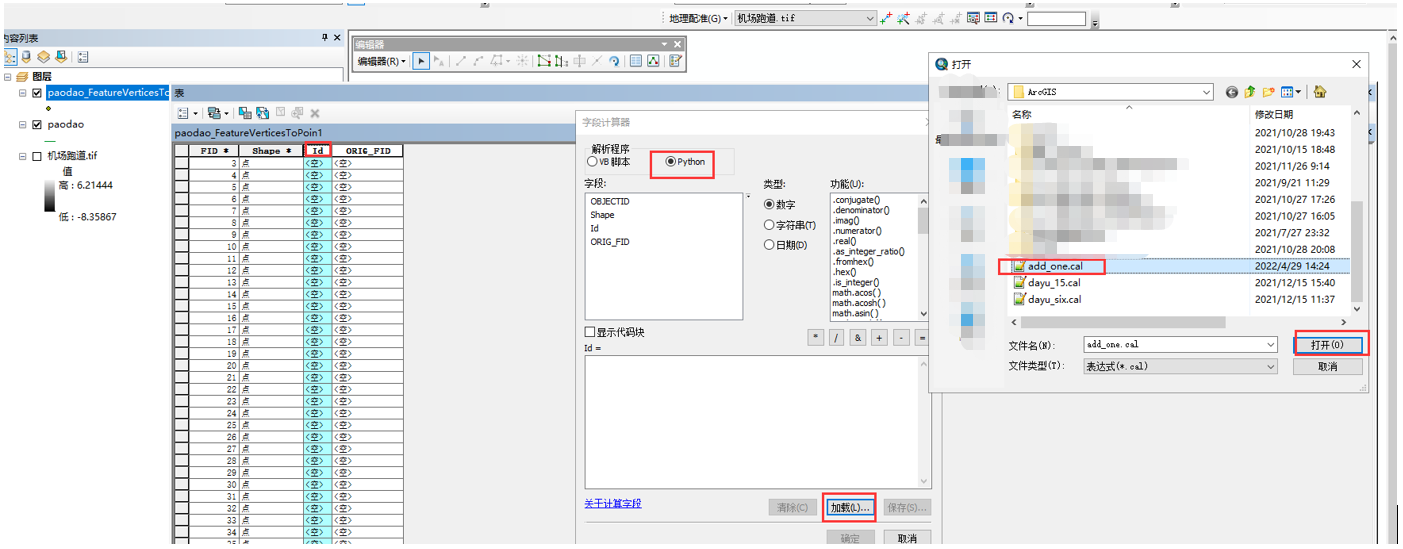The height and width of the screenshot is (549, 1403).
Task: Choose the 字符串(T) type radio button
Action: (769, 225)
